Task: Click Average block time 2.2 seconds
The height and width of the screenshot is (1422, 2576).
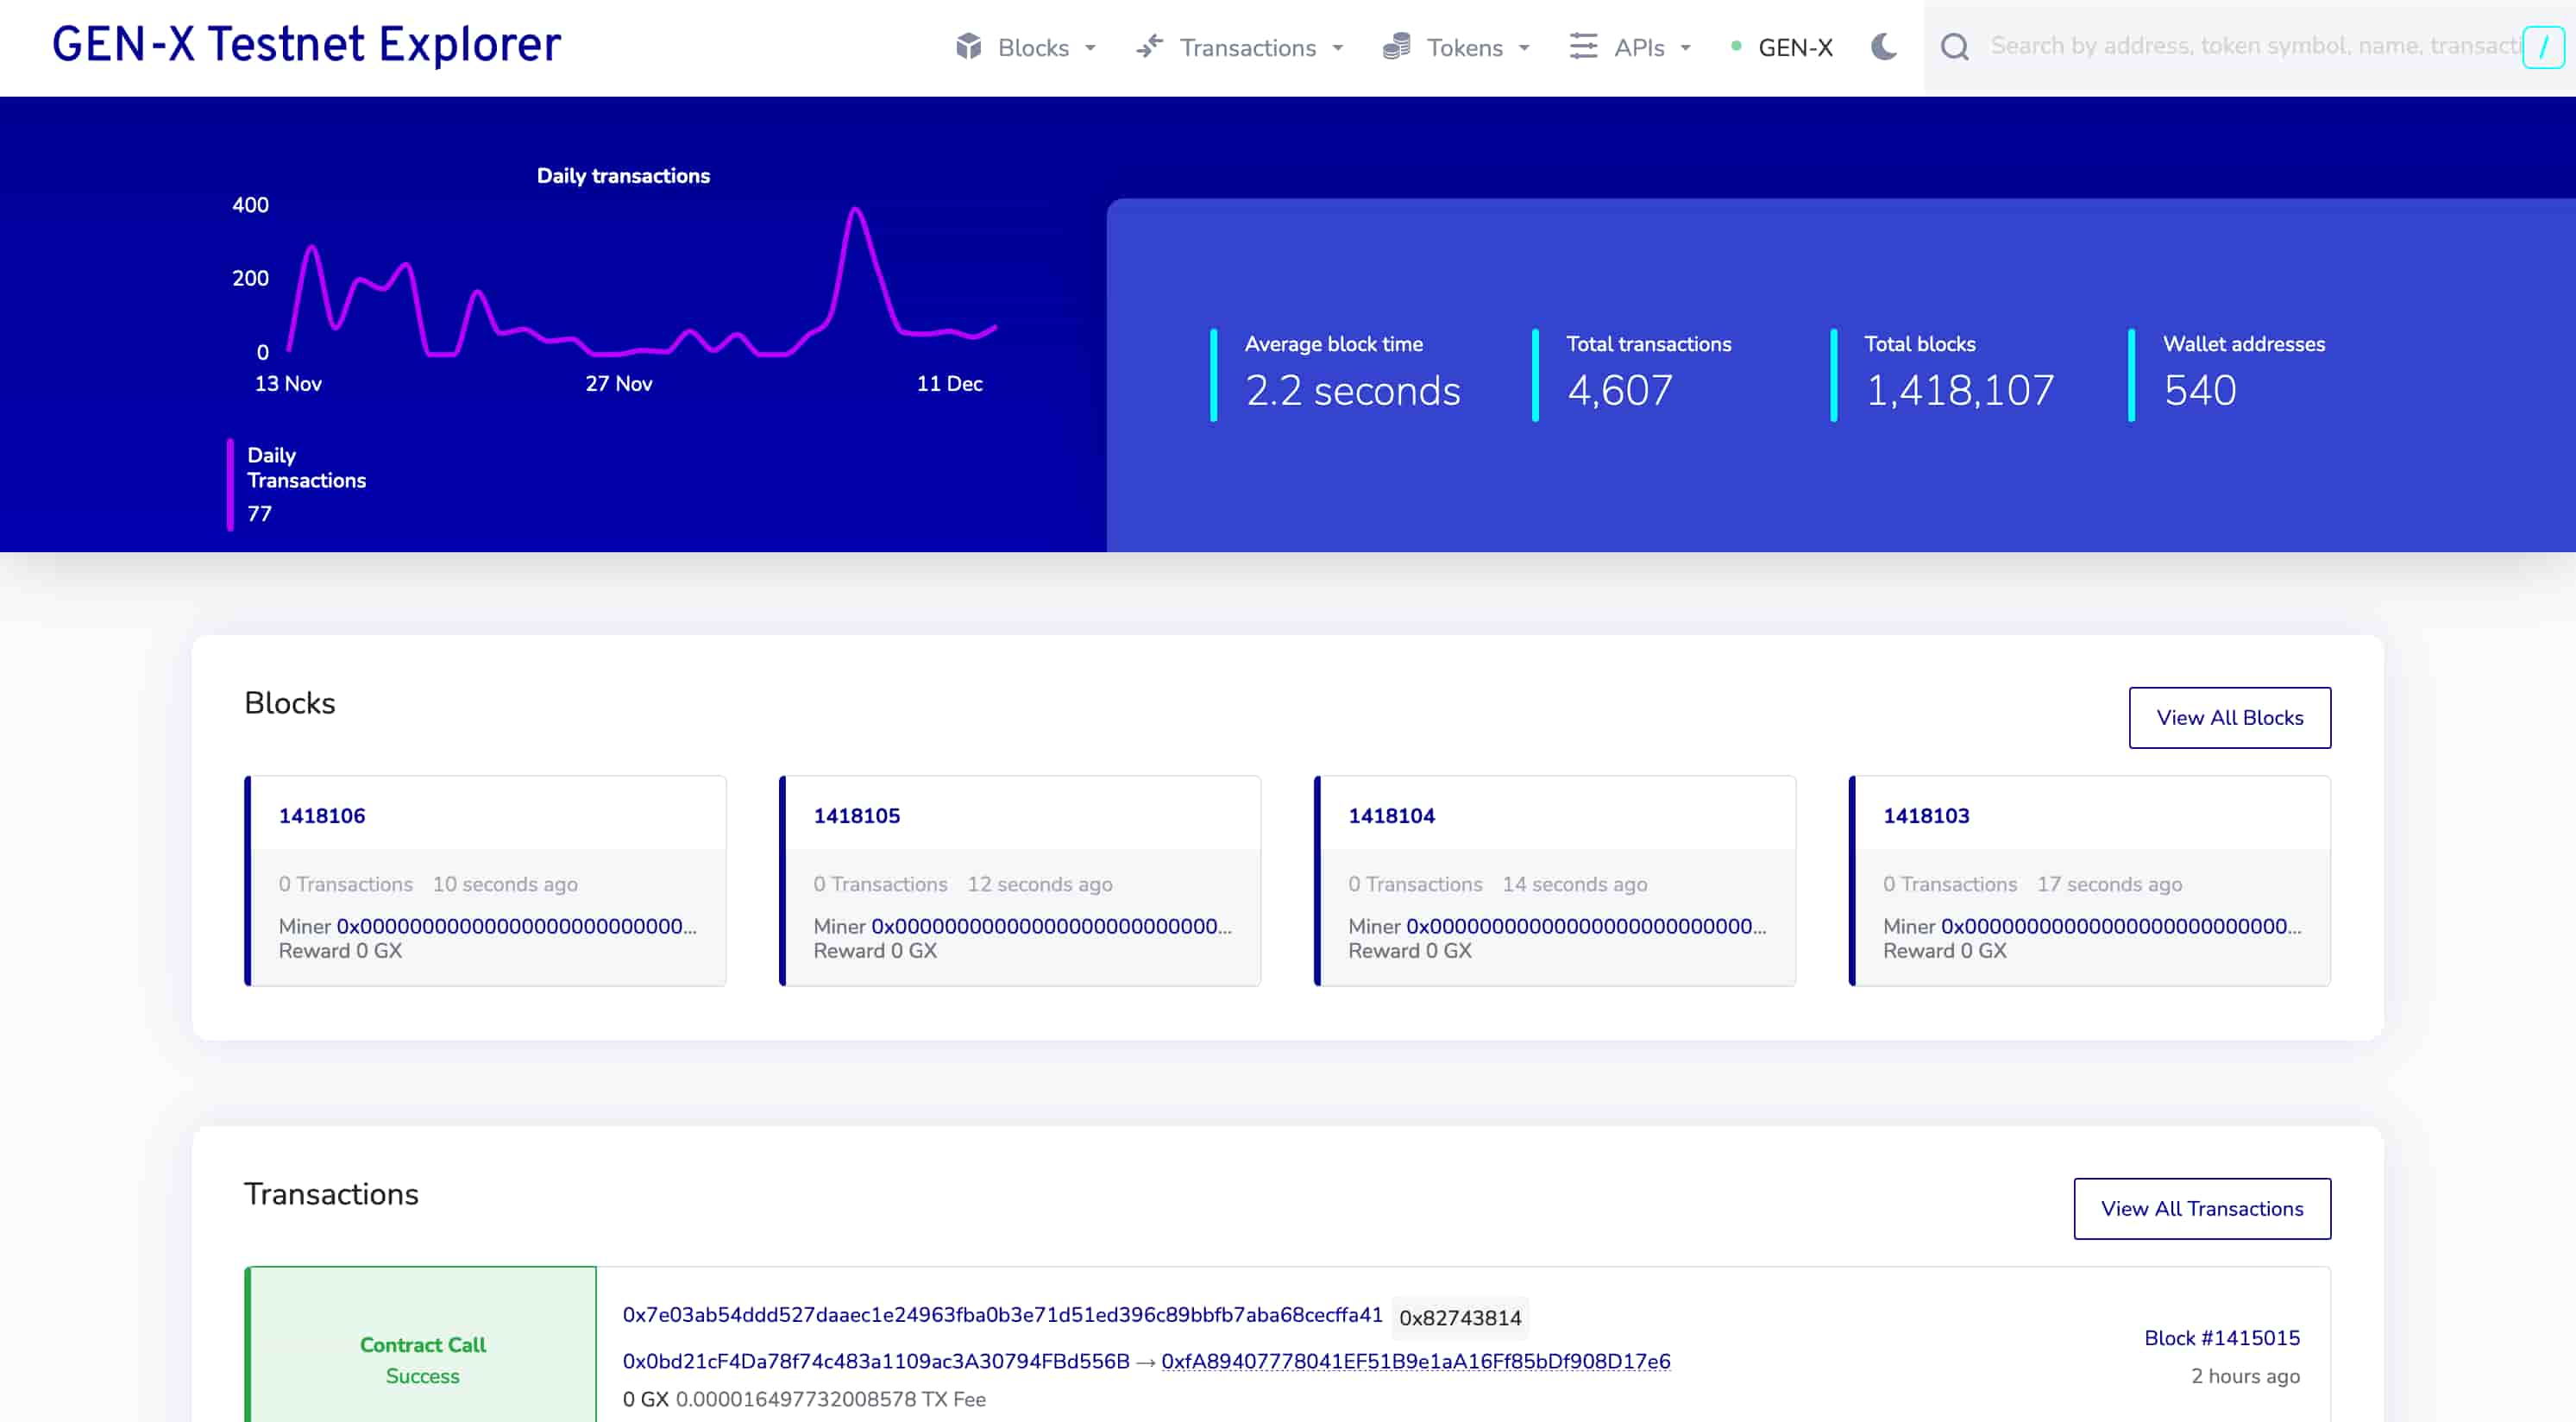Action: click(x=1353, y=389)
